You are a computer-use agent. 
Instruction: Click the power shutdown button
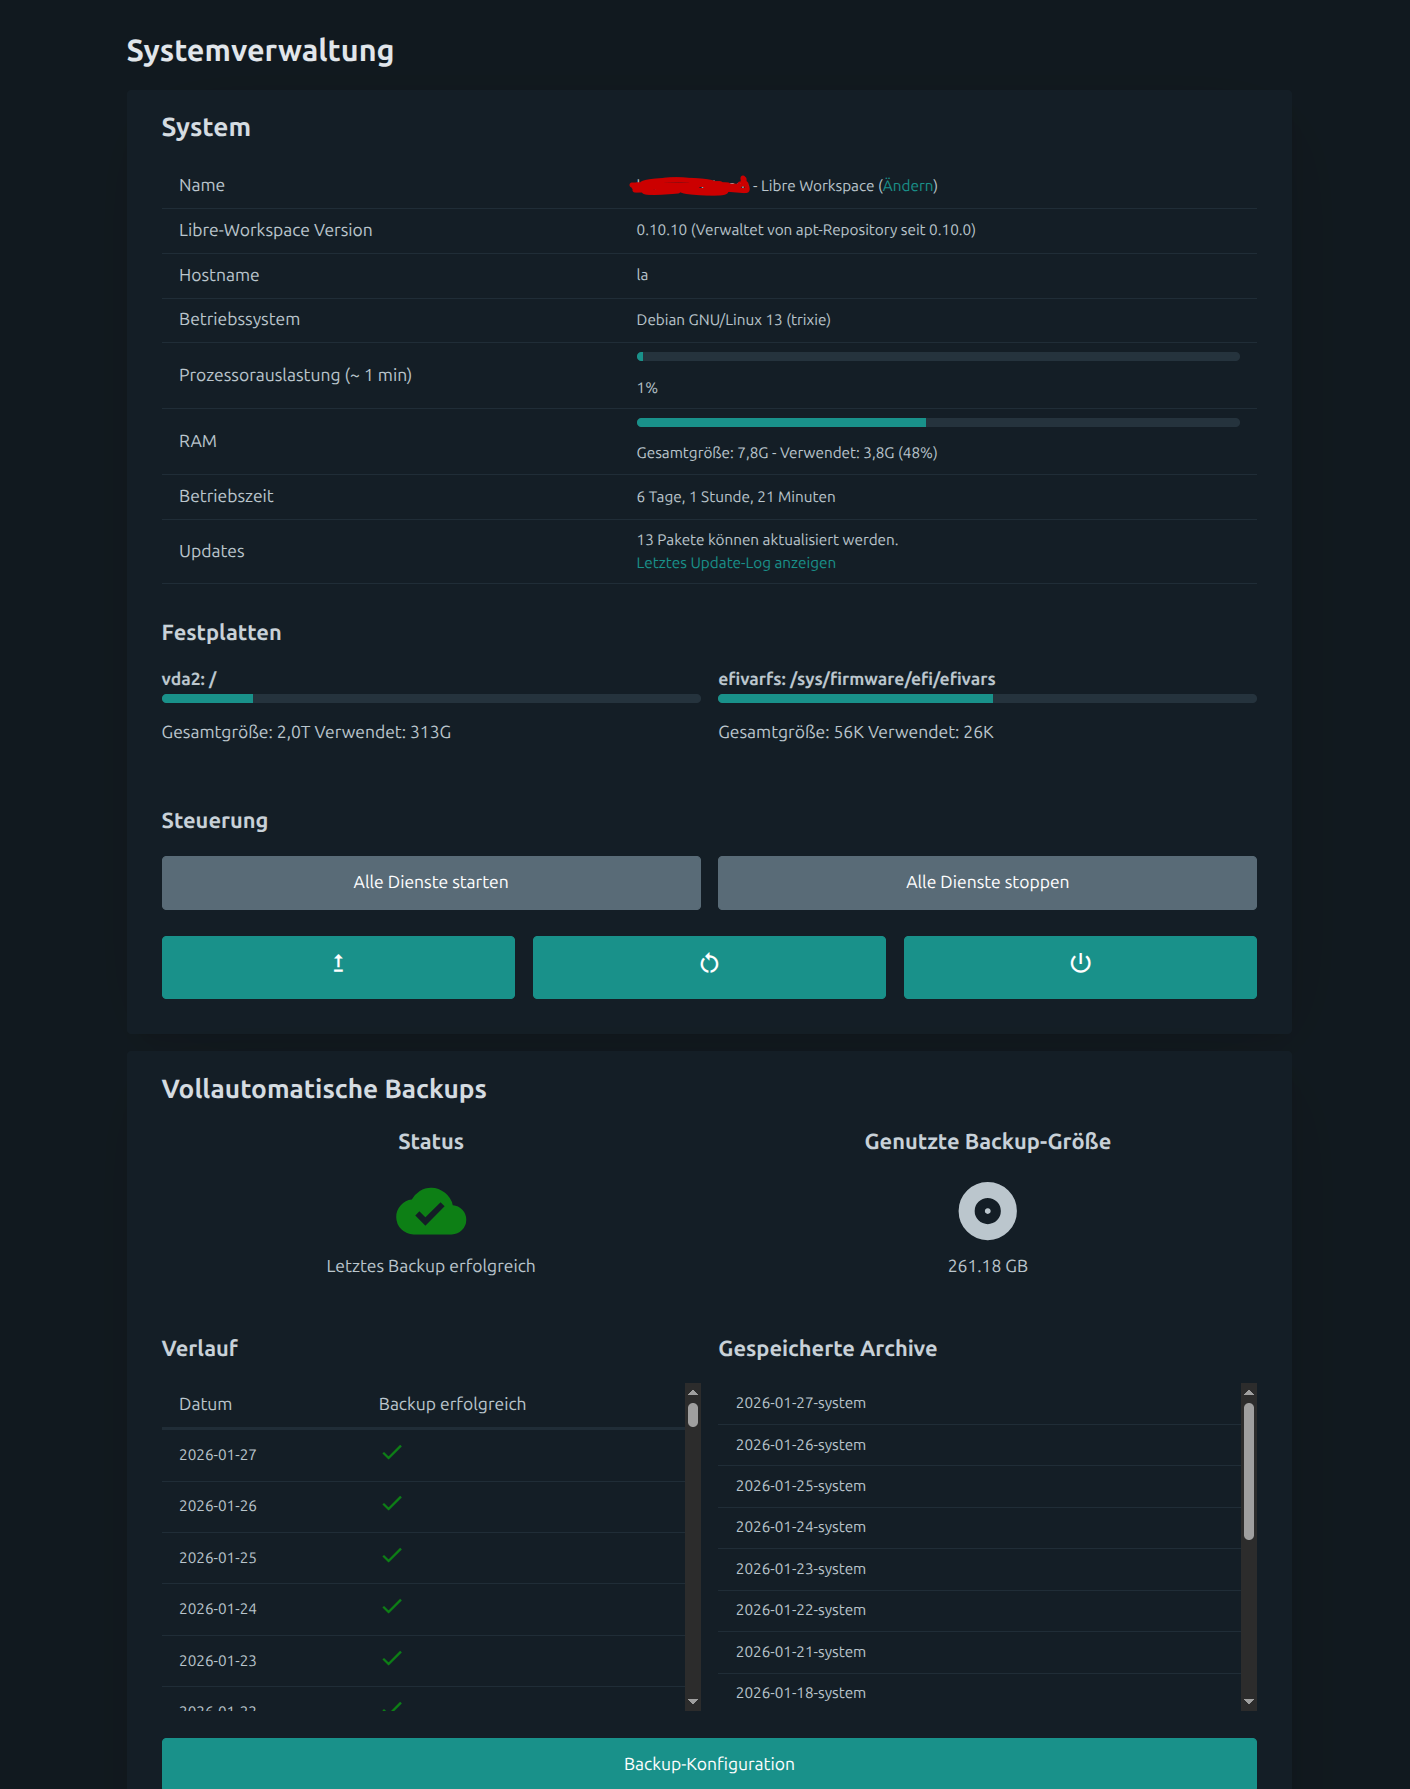click(x=1080, y=967)
